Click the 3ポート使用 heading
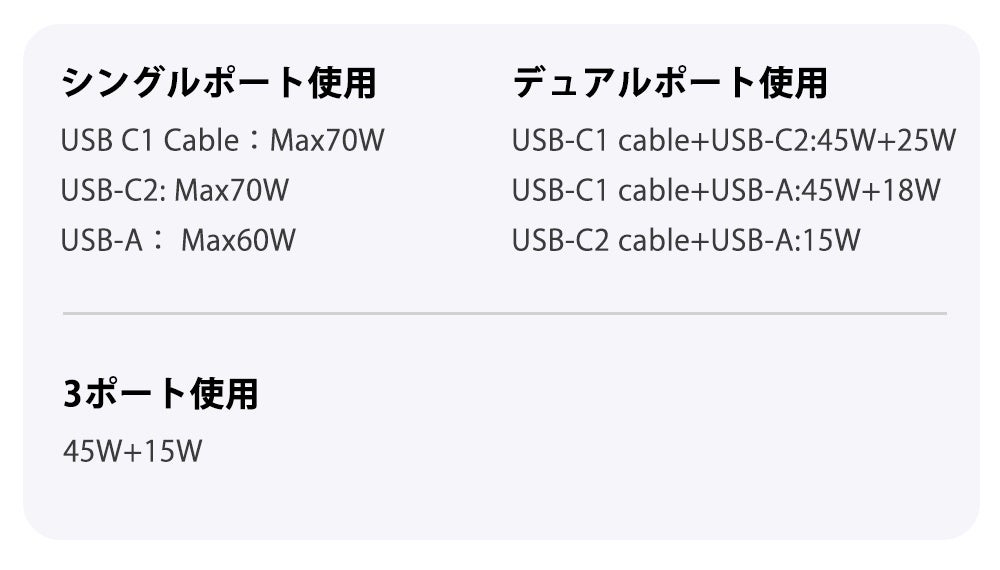Viewport: 1000px width, 570px height. (160, 394)
